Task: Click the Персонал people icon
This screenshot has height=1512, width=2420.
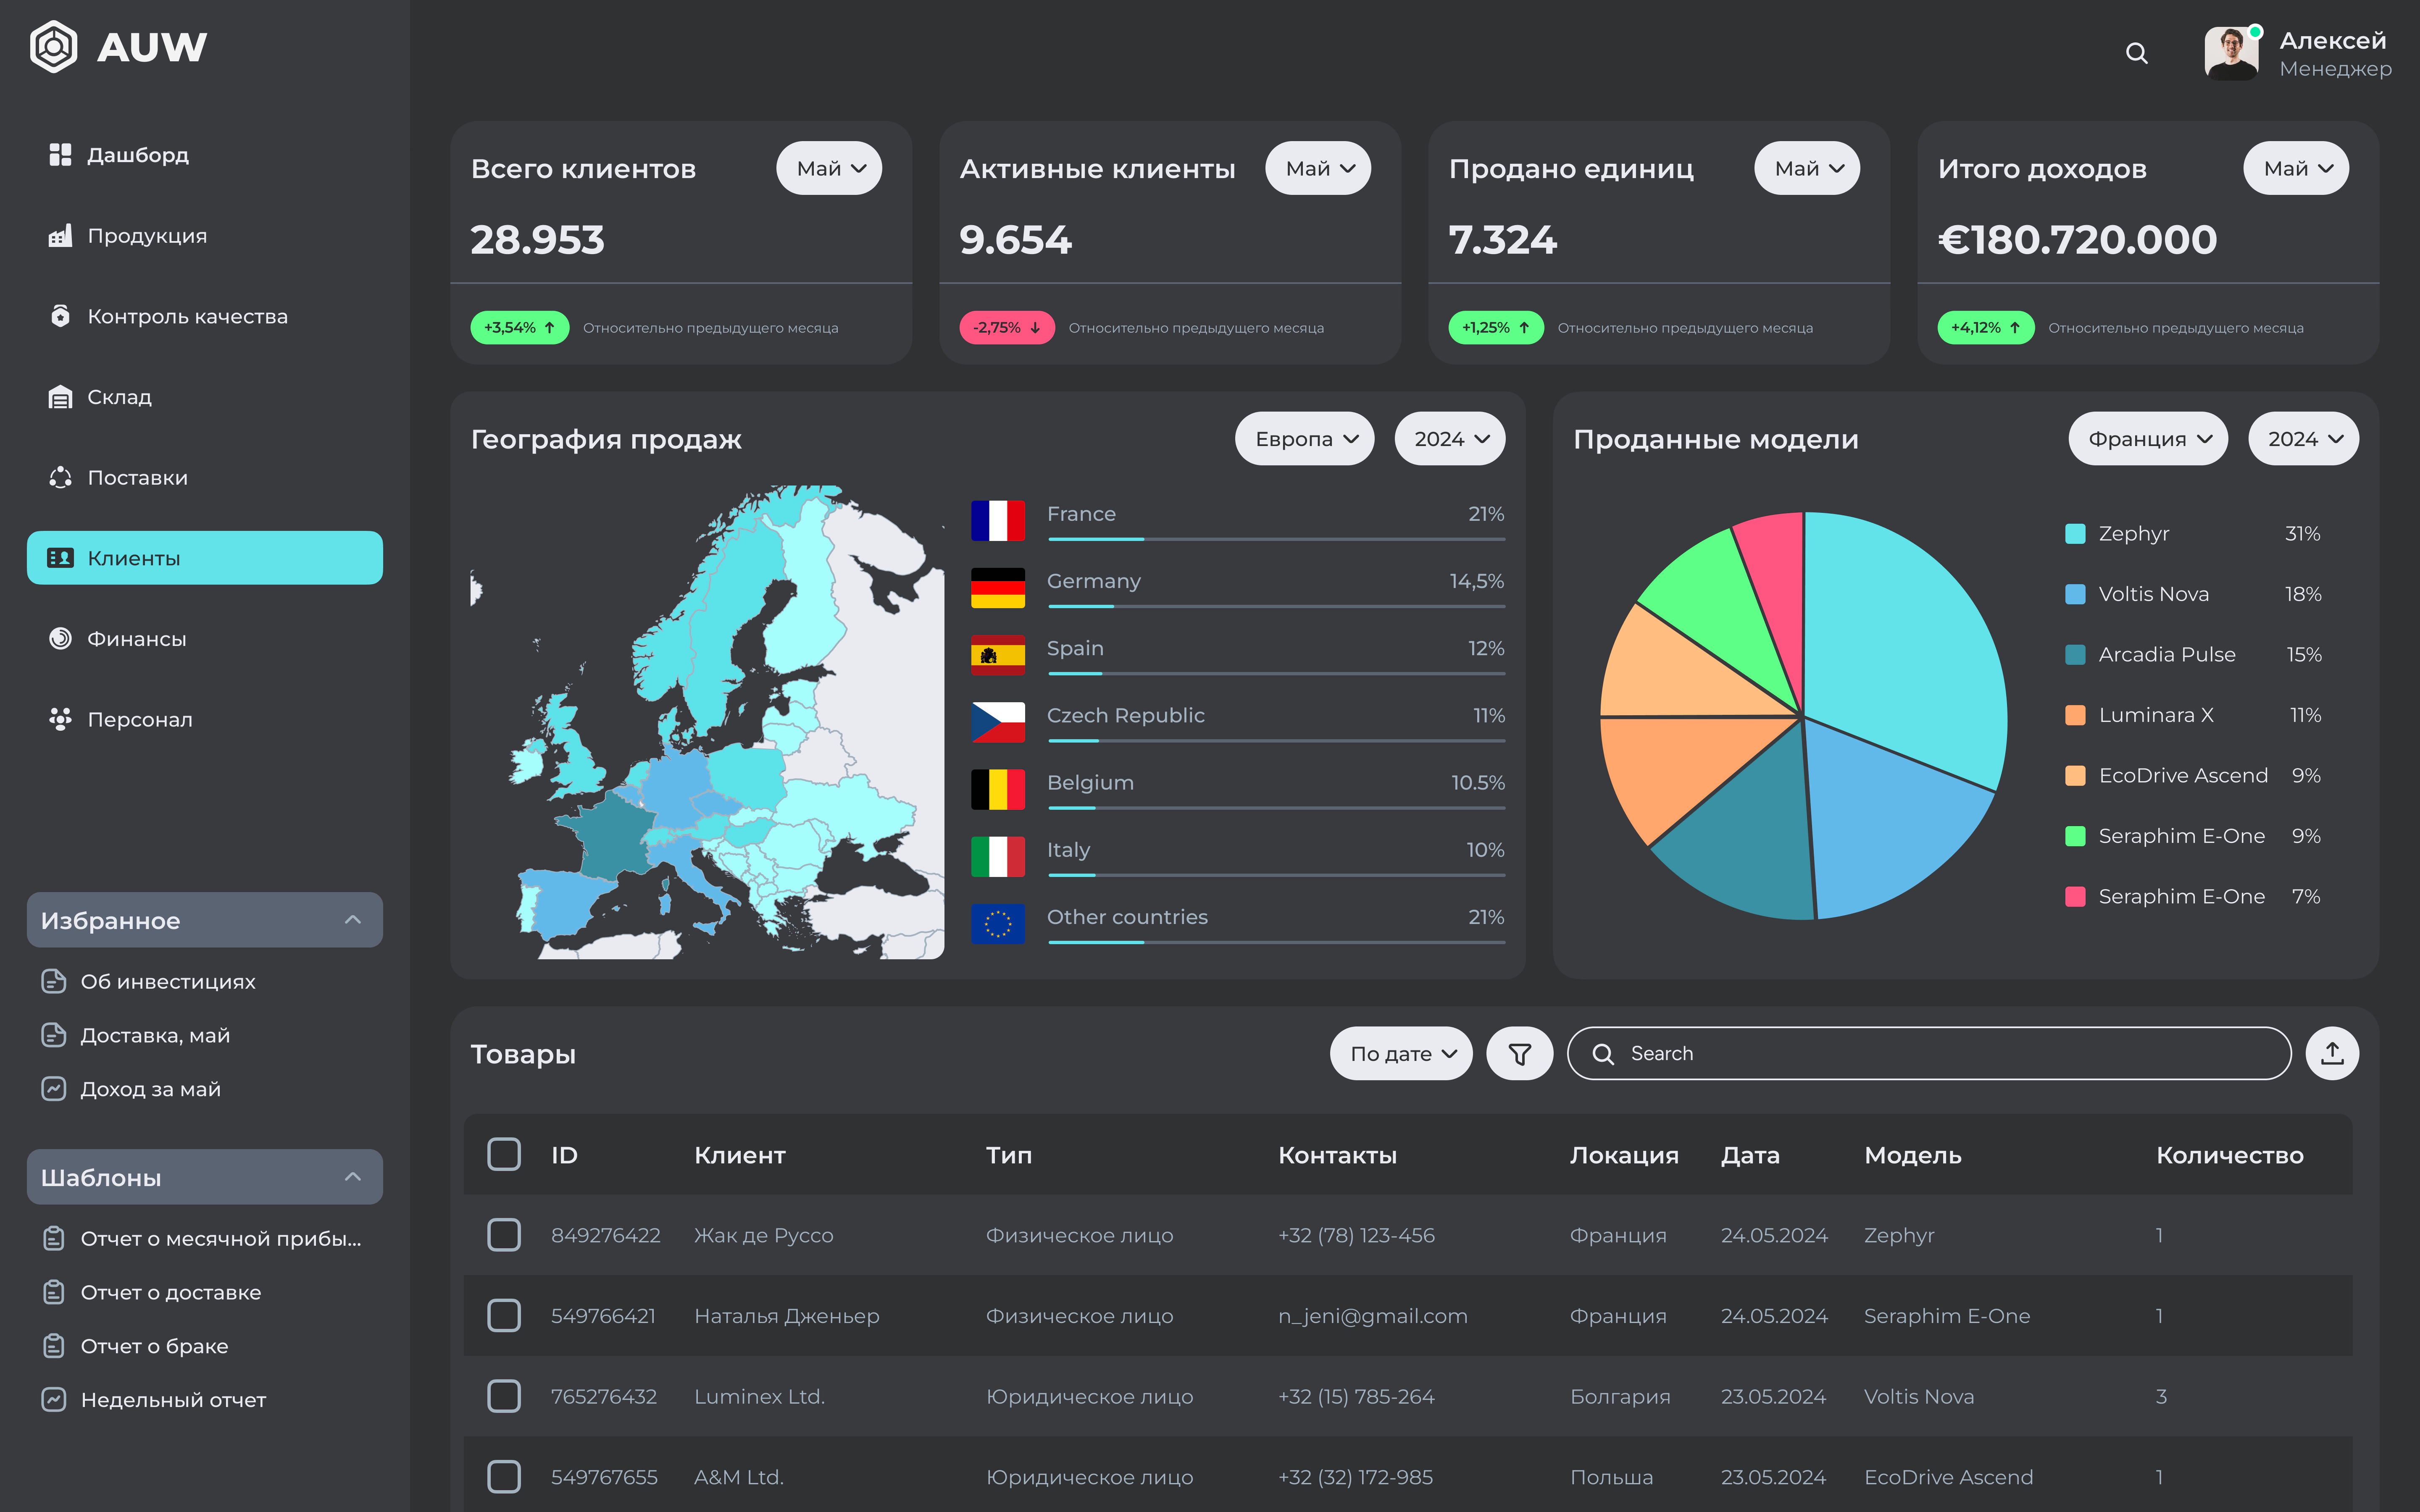Action: point(60,719)
